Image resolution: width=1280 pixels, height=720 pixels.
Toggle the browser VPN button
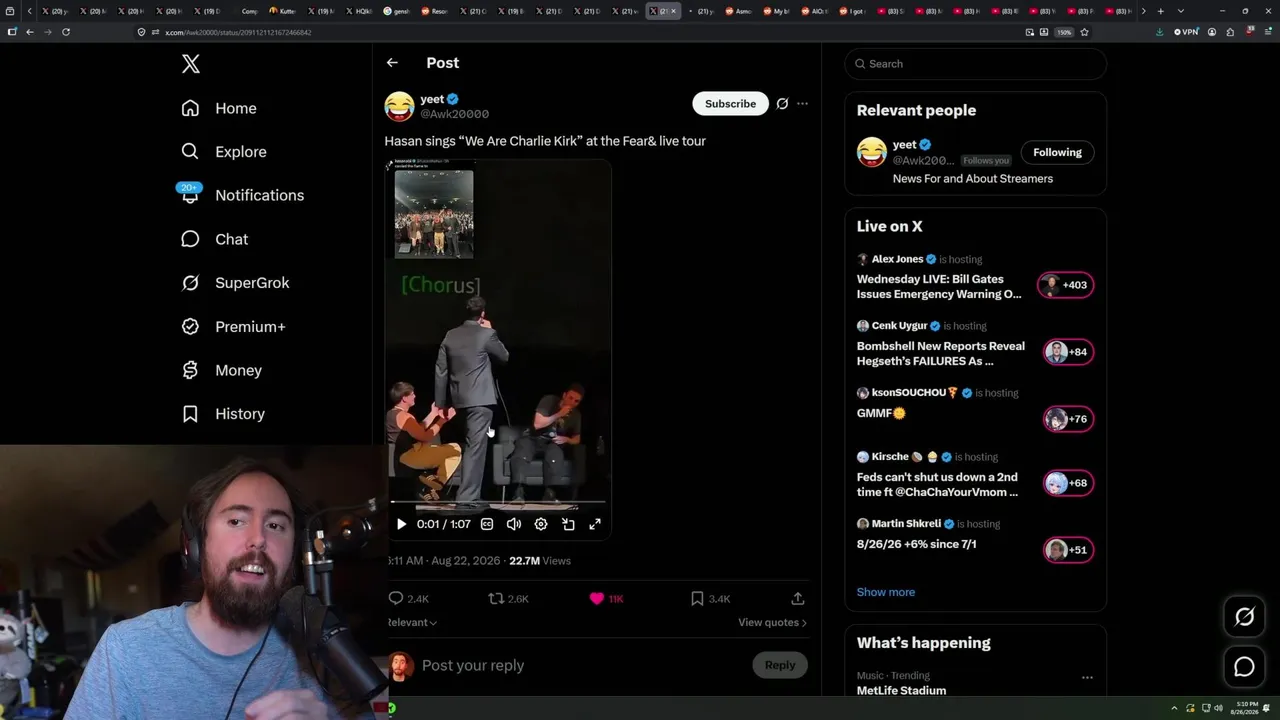1186,32
